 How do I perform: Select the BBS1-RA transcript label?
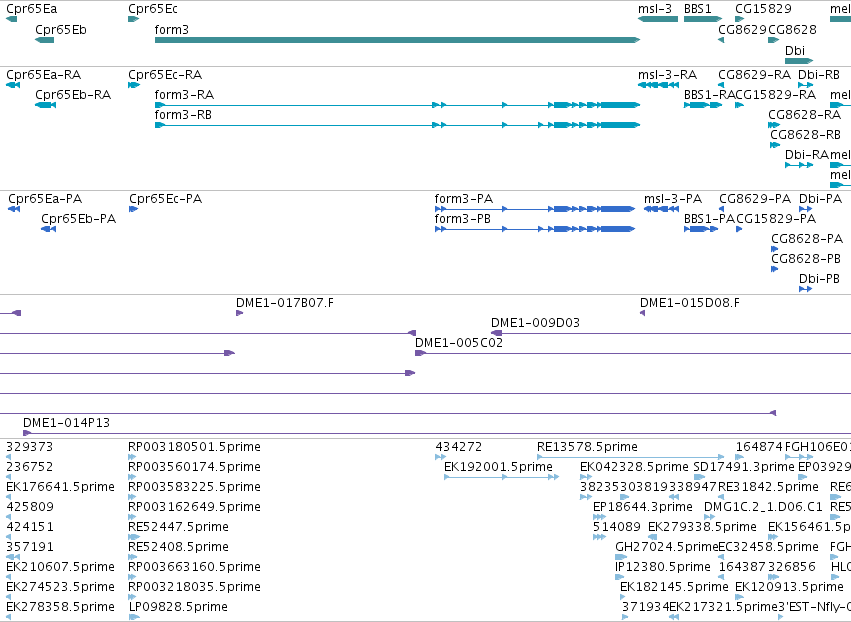[x=709, y=94]
